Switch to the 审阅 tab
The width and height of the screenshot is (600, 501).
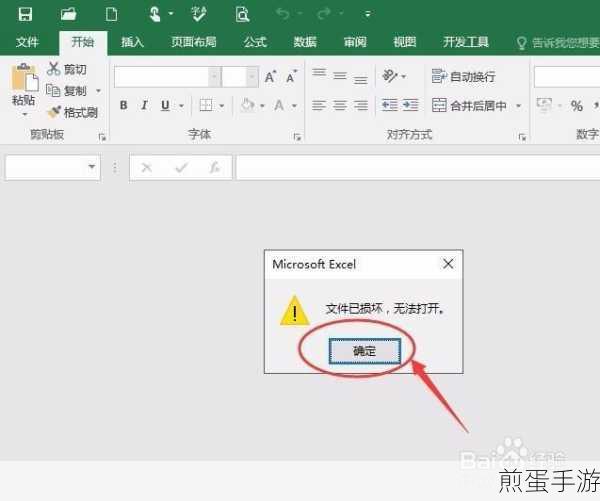tap(355, 42)
